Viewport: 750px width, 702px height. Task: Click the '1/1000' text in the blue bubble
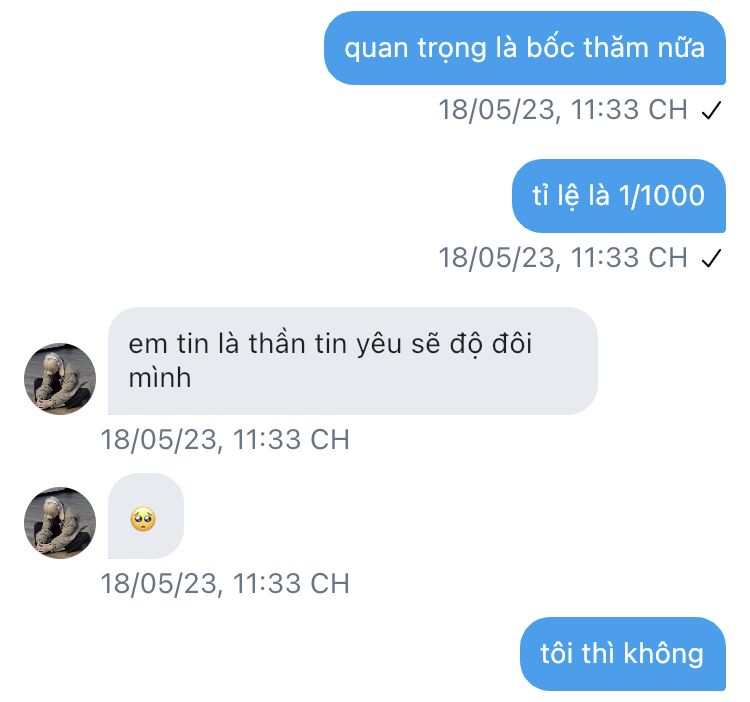(662, 196)
